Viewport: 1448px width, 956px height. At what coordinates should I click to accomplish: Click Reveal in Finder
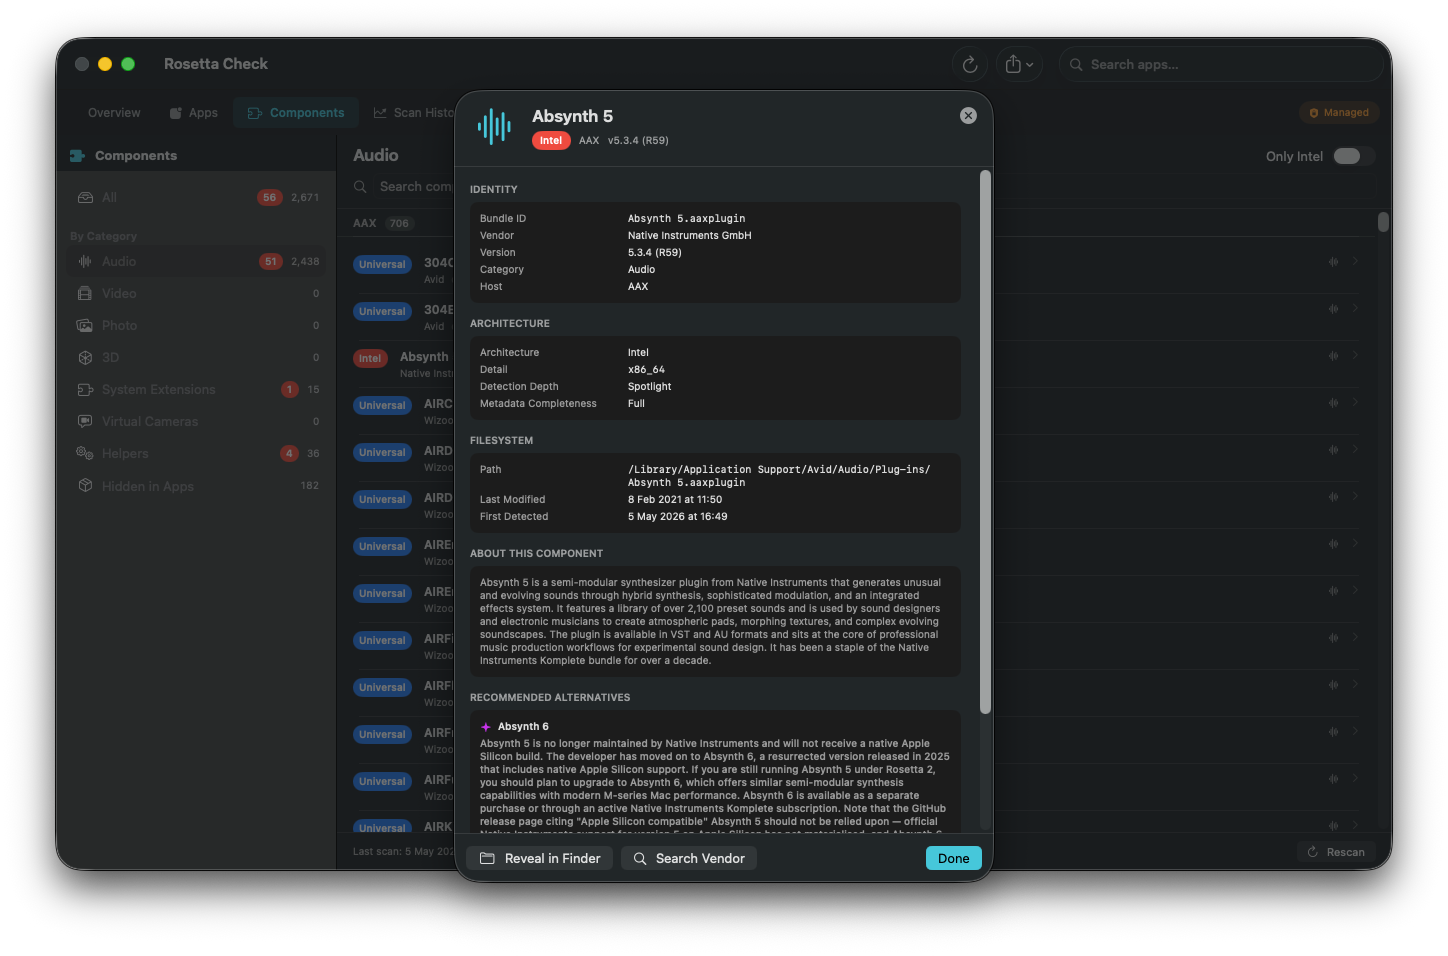pos(540,859)
